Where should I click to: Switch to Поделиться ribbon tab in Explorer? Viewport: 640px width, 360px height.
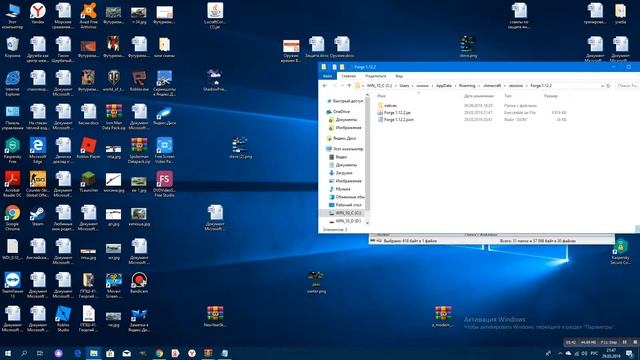376,76
